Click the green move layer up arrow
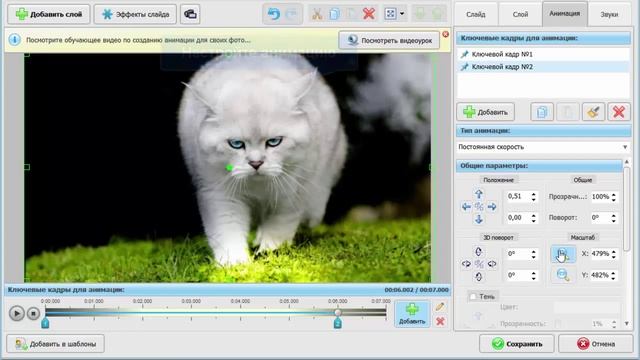 coord(437,14)
